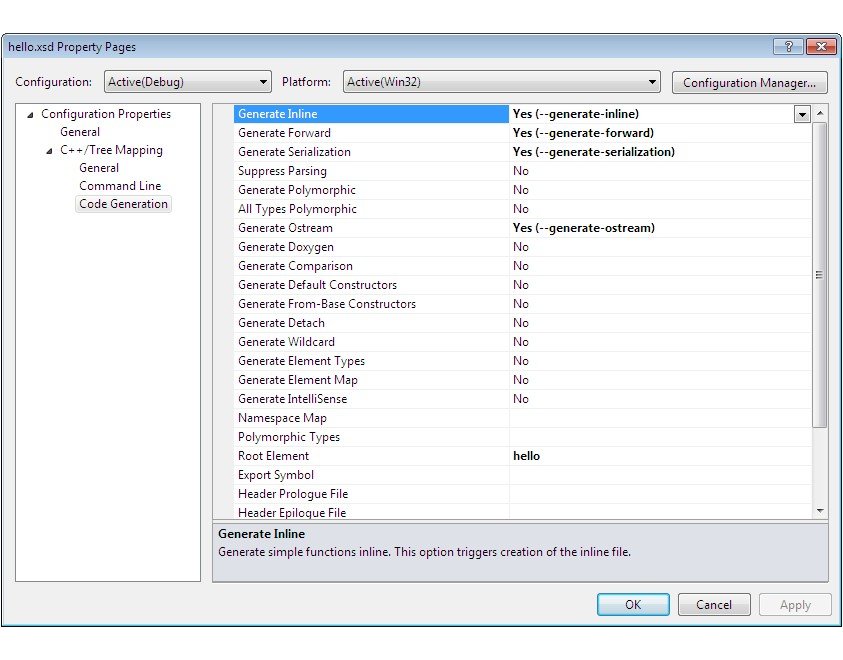Click the scrollbar up arrow in property grid
Viewport: 843px width, 660px height.
click(x=820, y=114)
